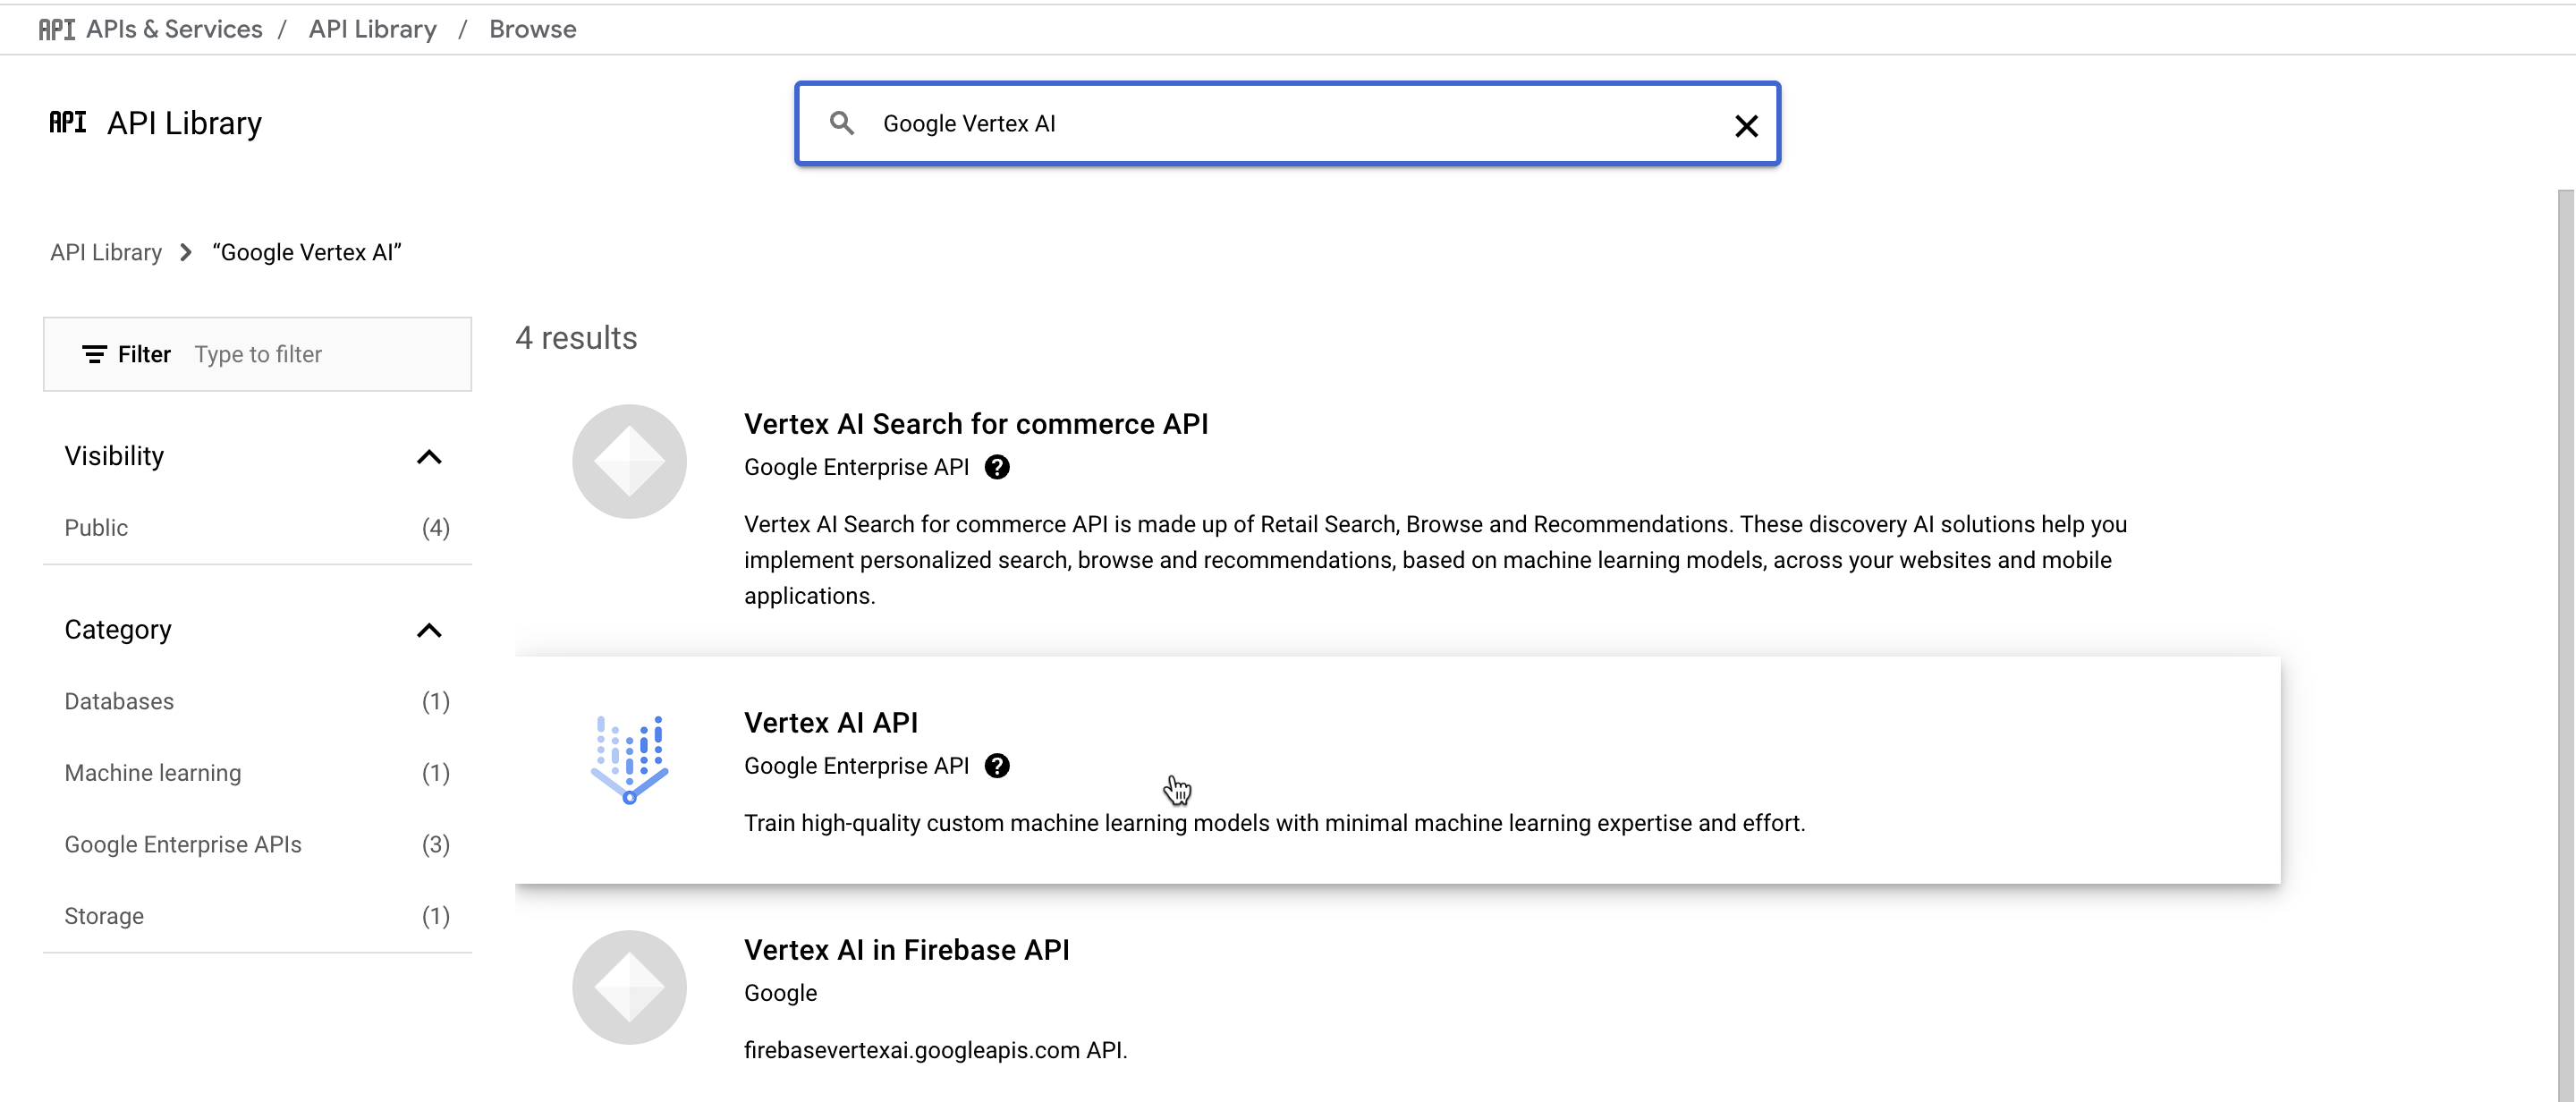Click the "4 results" count text
Image resolution: width=2576 pixels, height=1102 pixels.
(x=576, y=338)
